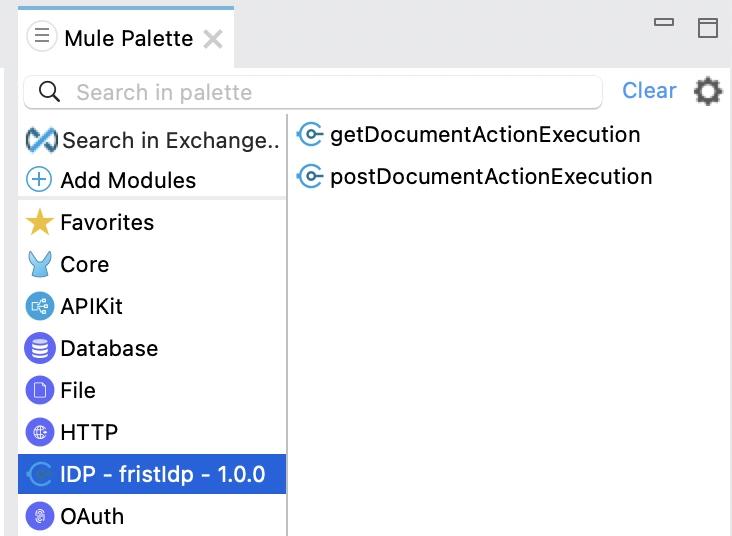Click the Add Modules plus icon
The height and width of the screenshot is (536, 732).
tap(39, 180)
